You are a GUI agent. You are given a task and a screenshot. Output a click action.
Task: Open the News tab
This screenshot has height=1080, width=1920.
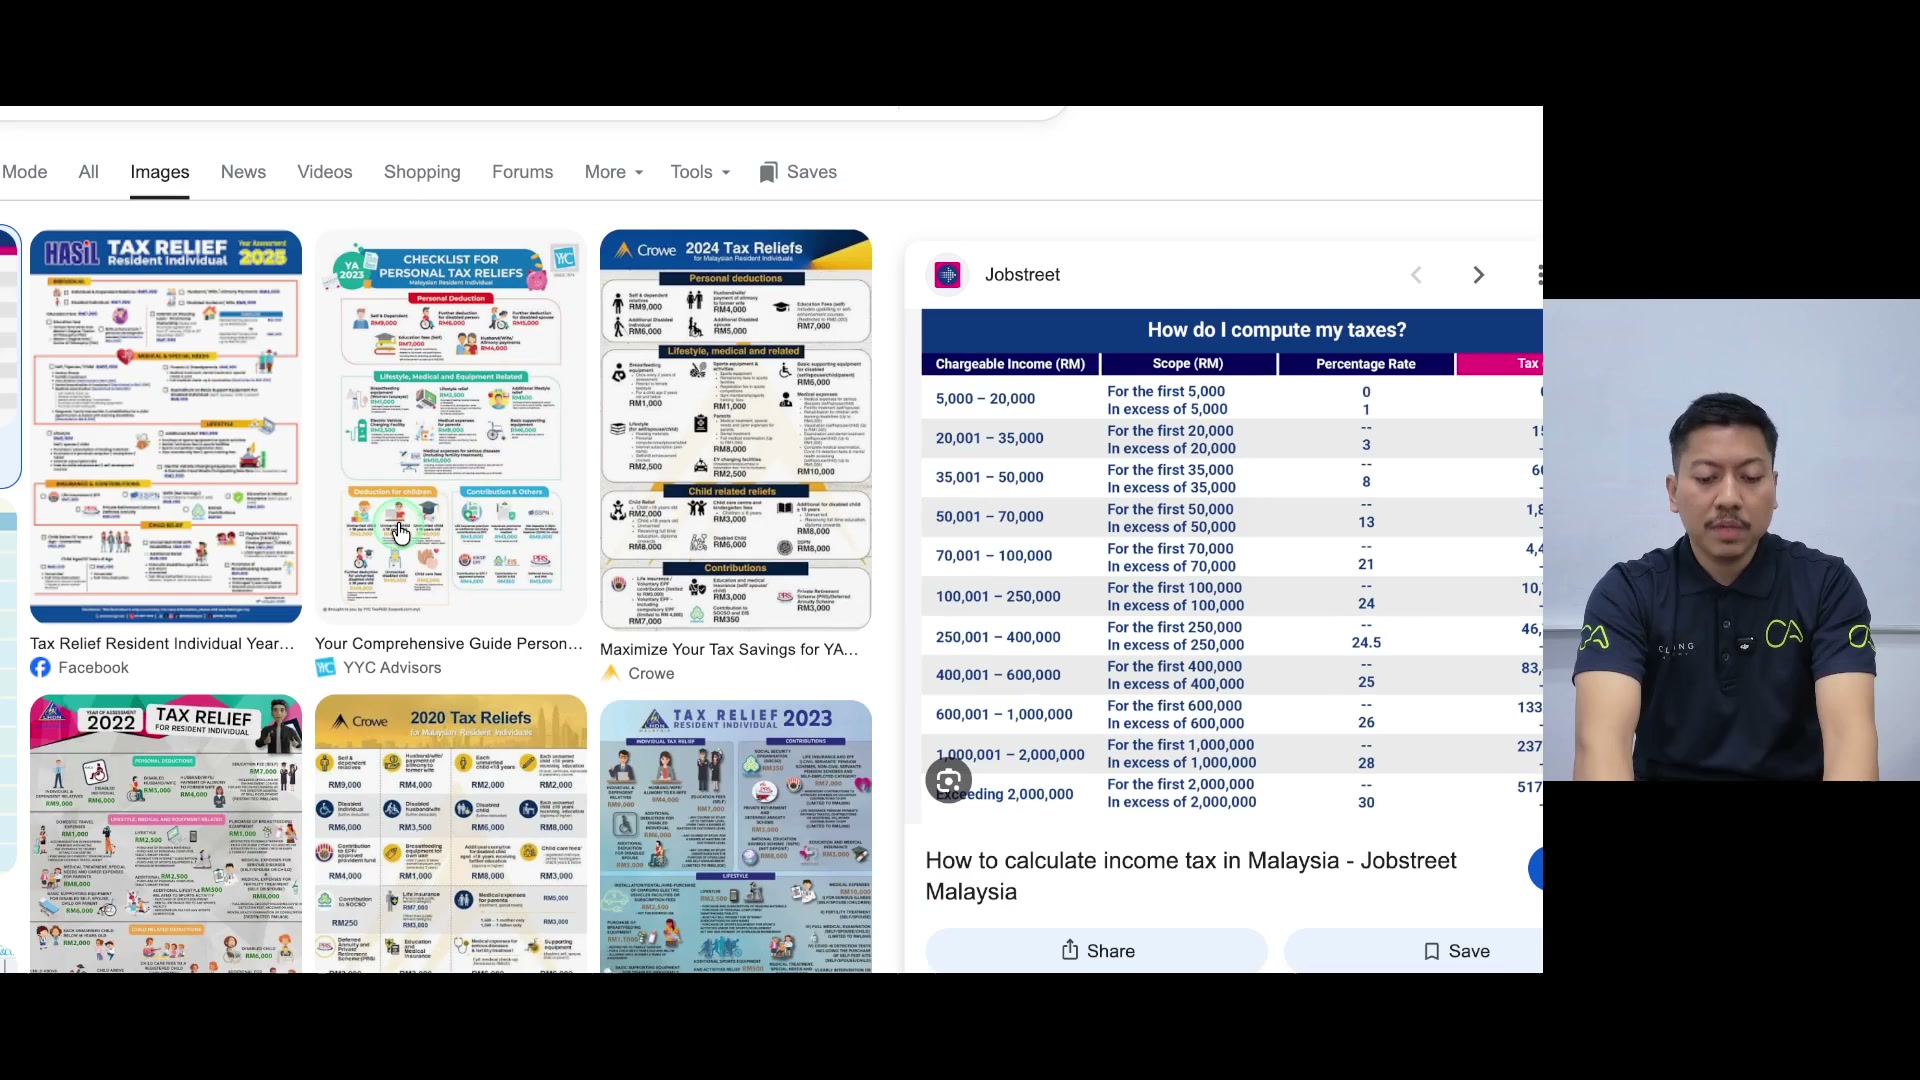[x=243, y=172]
